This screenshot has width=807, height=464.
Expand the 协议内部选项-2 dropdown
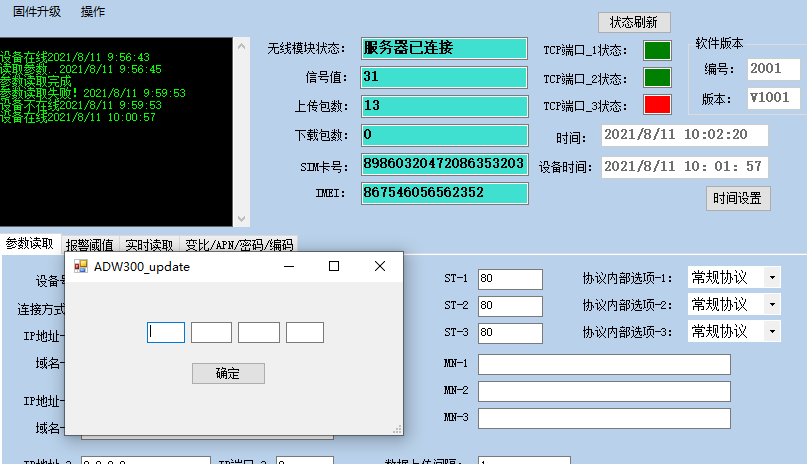click(772, 304)
